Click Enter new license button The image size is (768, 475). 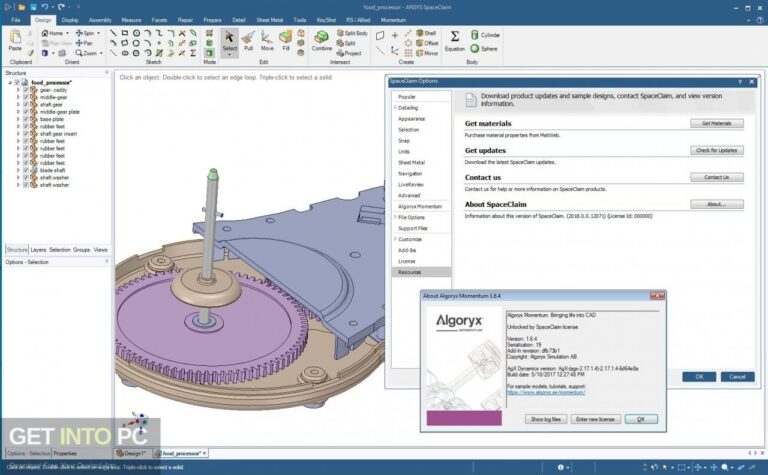coord(595,419)
